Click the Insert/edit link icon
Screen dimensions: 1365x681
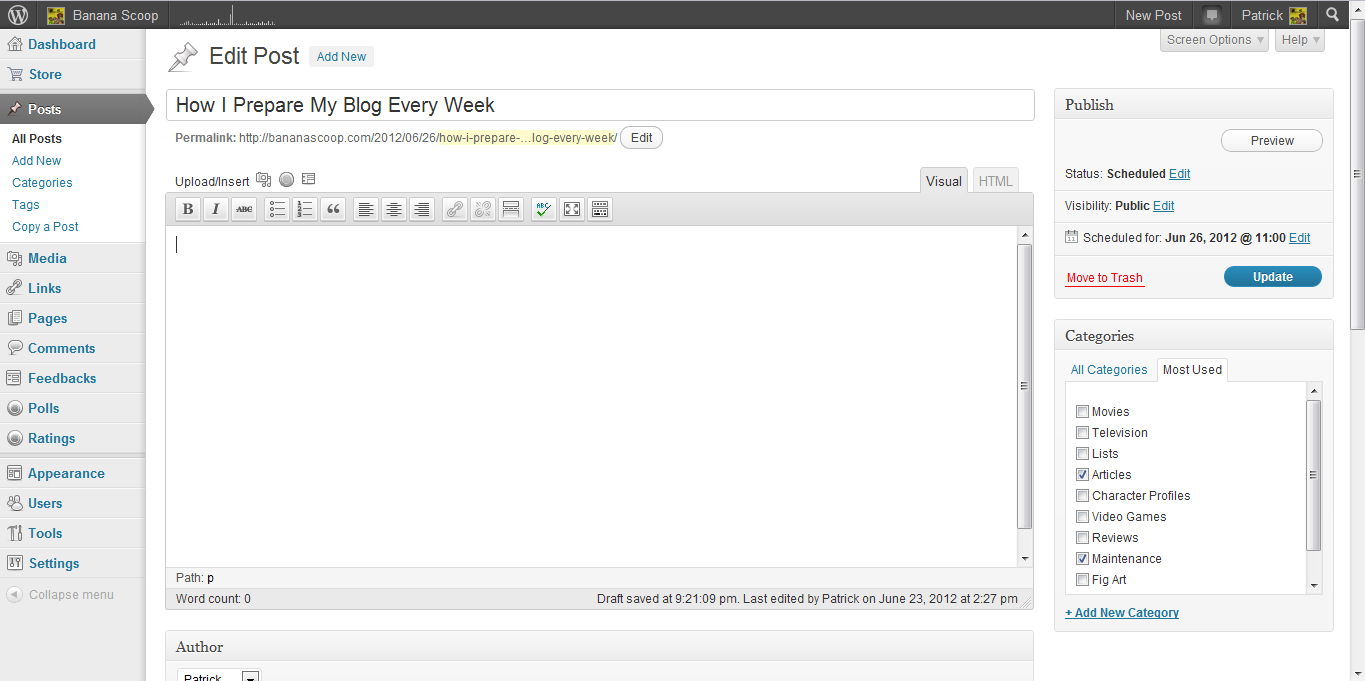coord(455,209)
